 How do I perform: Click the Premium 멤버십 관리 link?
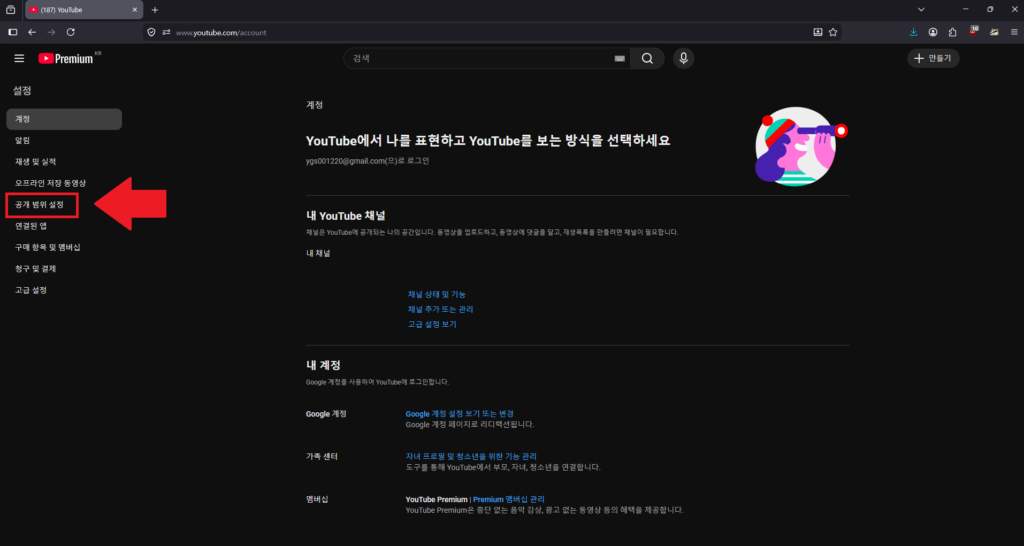(509, 500)
